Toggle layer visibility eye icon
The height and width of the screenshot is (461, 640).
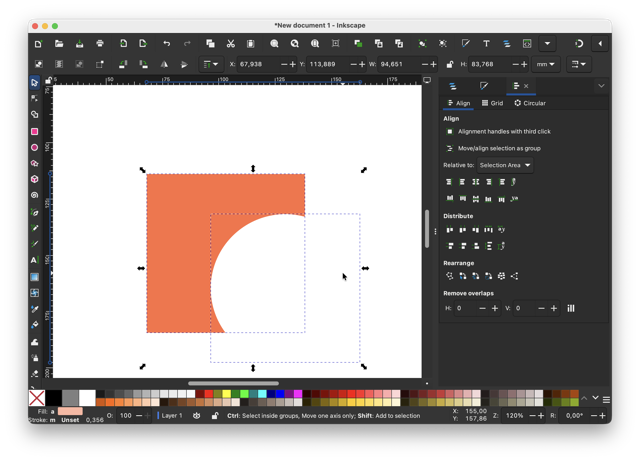(197, 416)
